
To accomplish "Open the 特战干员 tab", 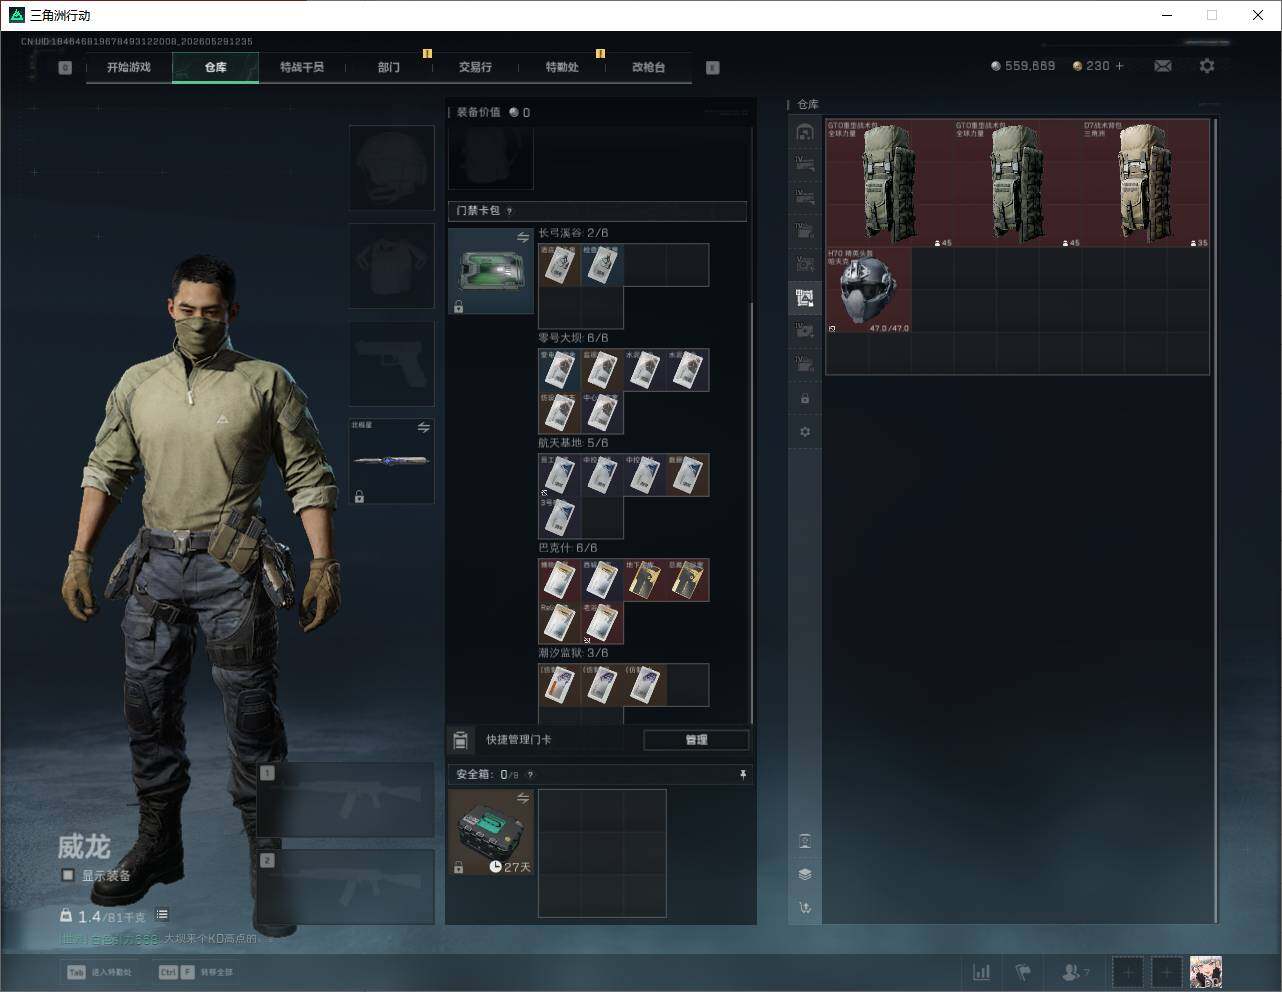I will 302,67.
